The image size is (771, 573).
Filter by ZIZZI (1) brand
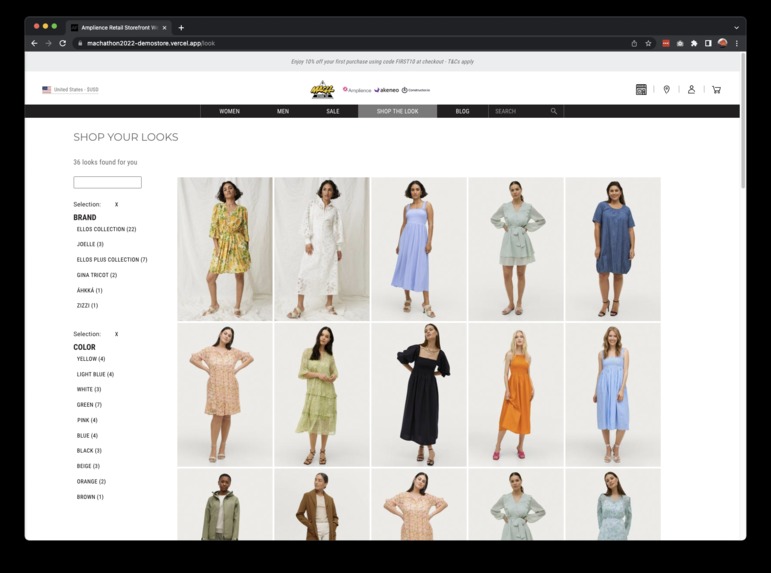click(87, 306)
